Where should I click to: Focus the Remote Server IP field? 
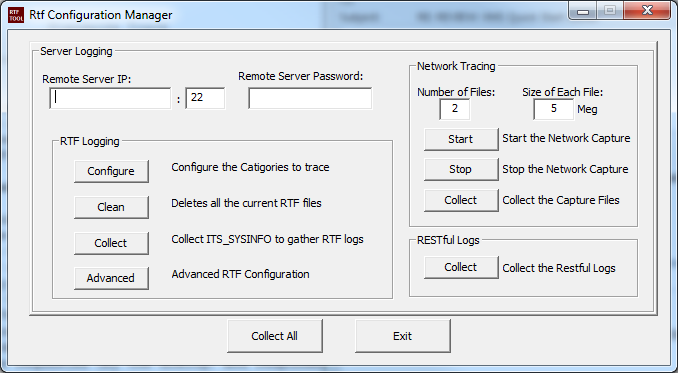tap(110, 98)
